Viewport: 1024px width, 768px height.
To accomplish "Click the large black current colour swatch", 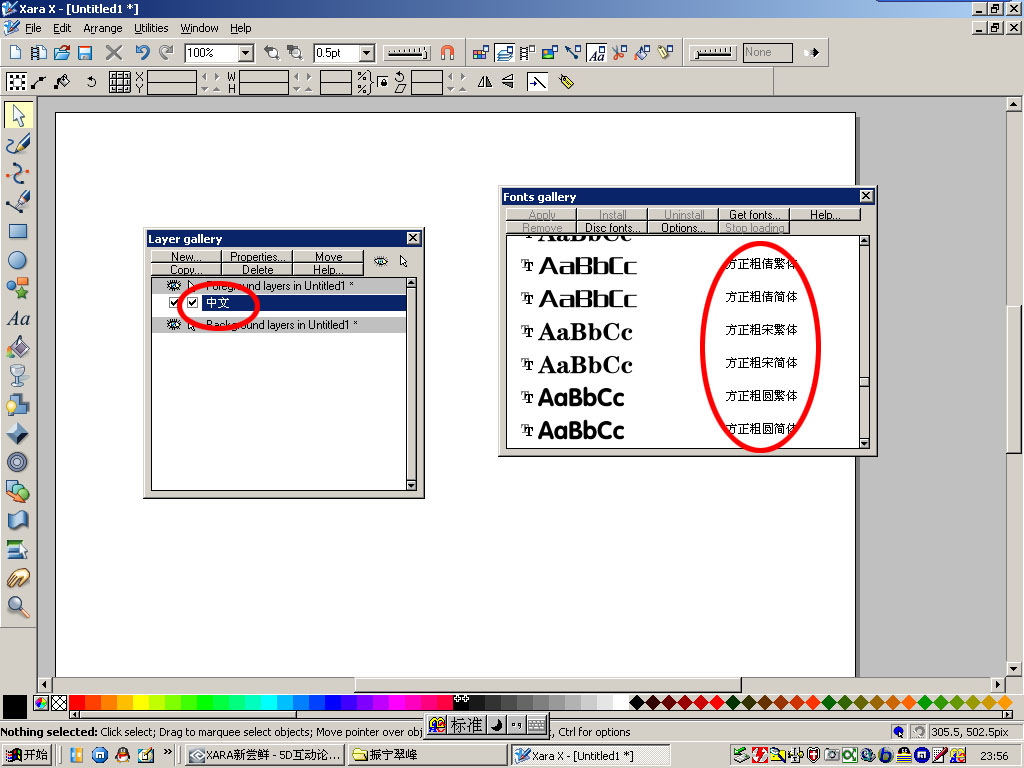I will (x=15, y=707).
